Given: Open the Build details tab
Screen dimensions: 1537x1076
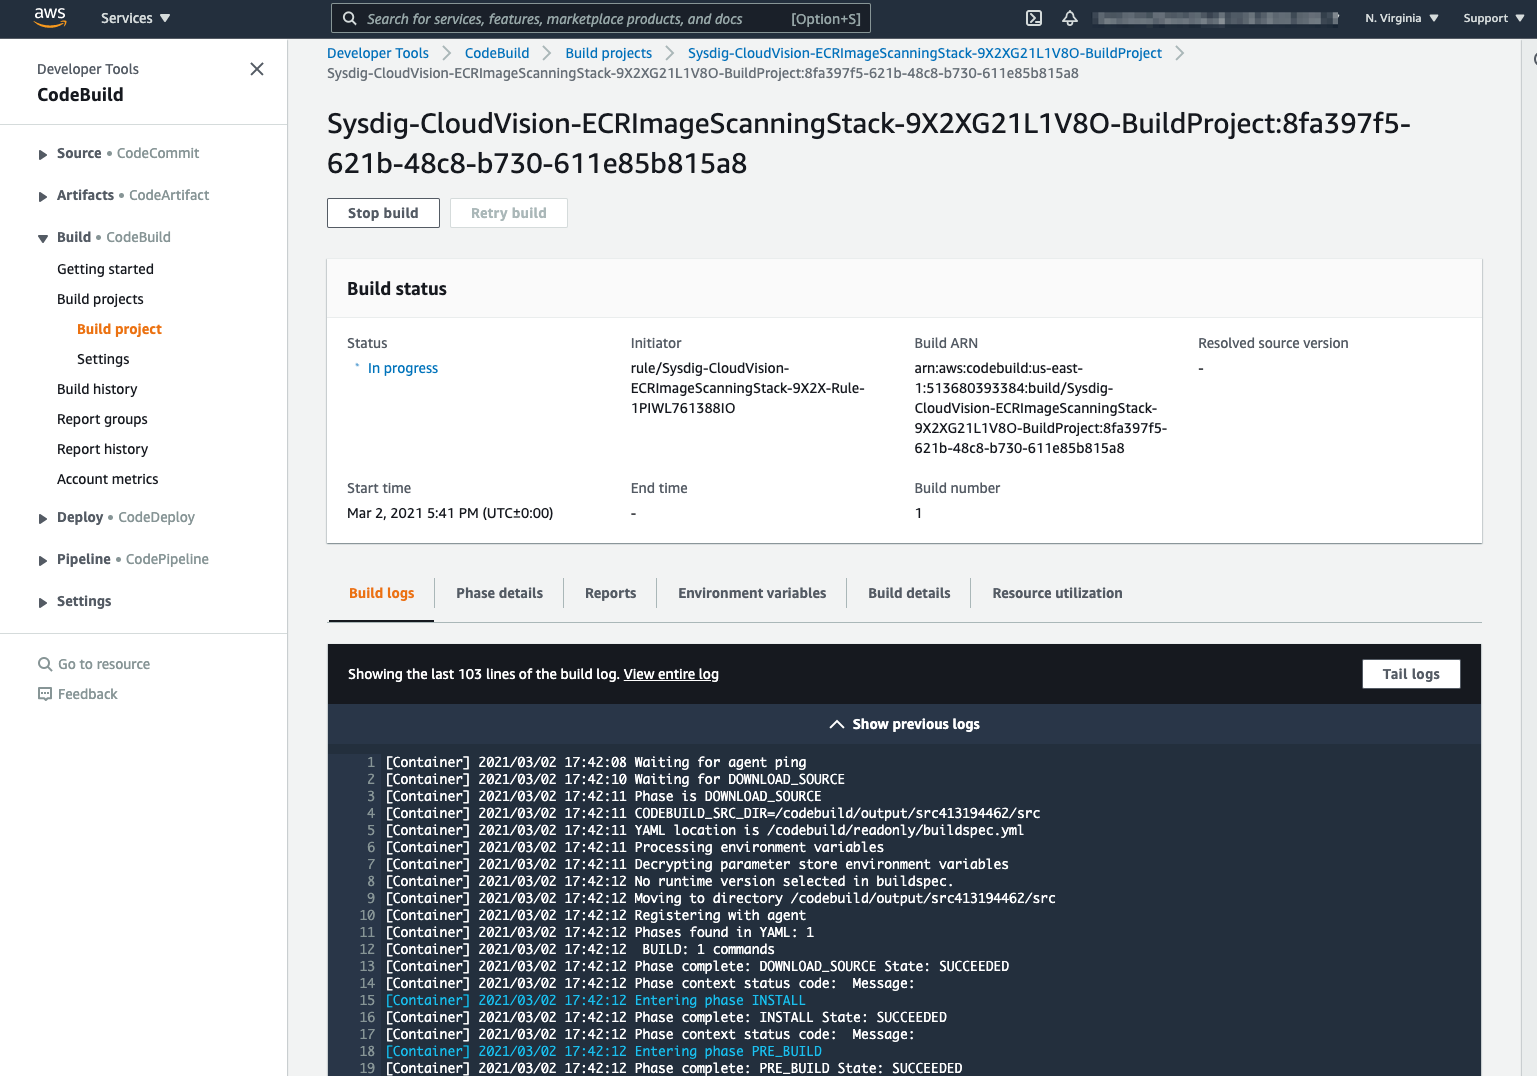Looking at the screenshot, I should coord(909,593).
